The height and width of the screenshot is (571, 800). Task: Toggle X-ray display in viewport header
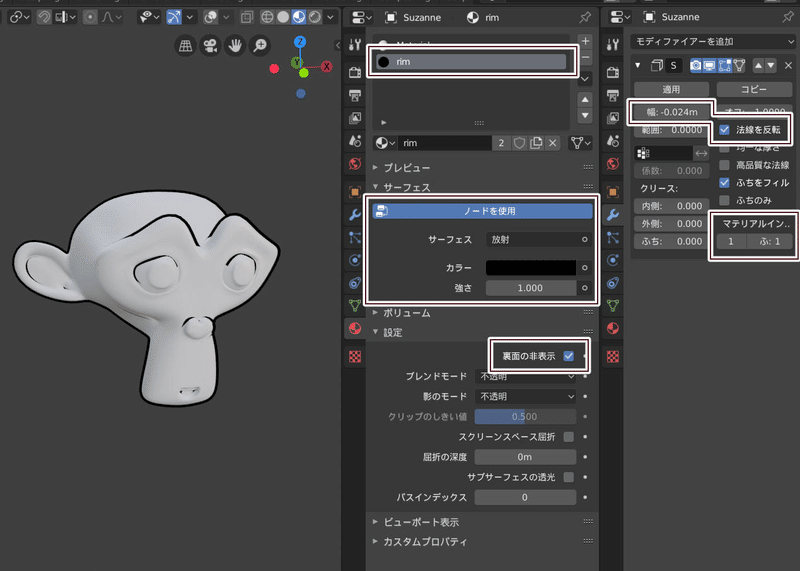[247, 17]
